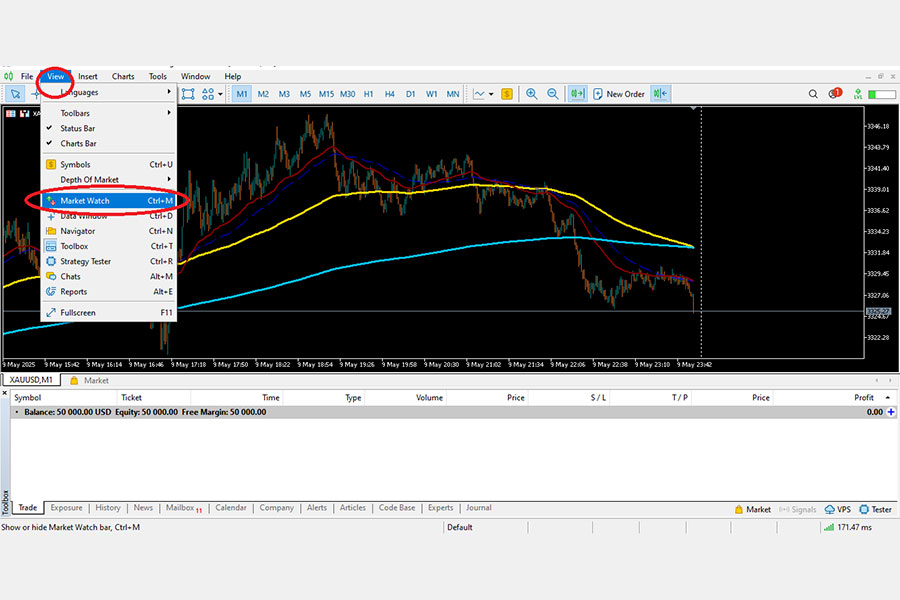Select the XAUUSD,M1 chart tab
900x600 pixels.
(31, 380)
